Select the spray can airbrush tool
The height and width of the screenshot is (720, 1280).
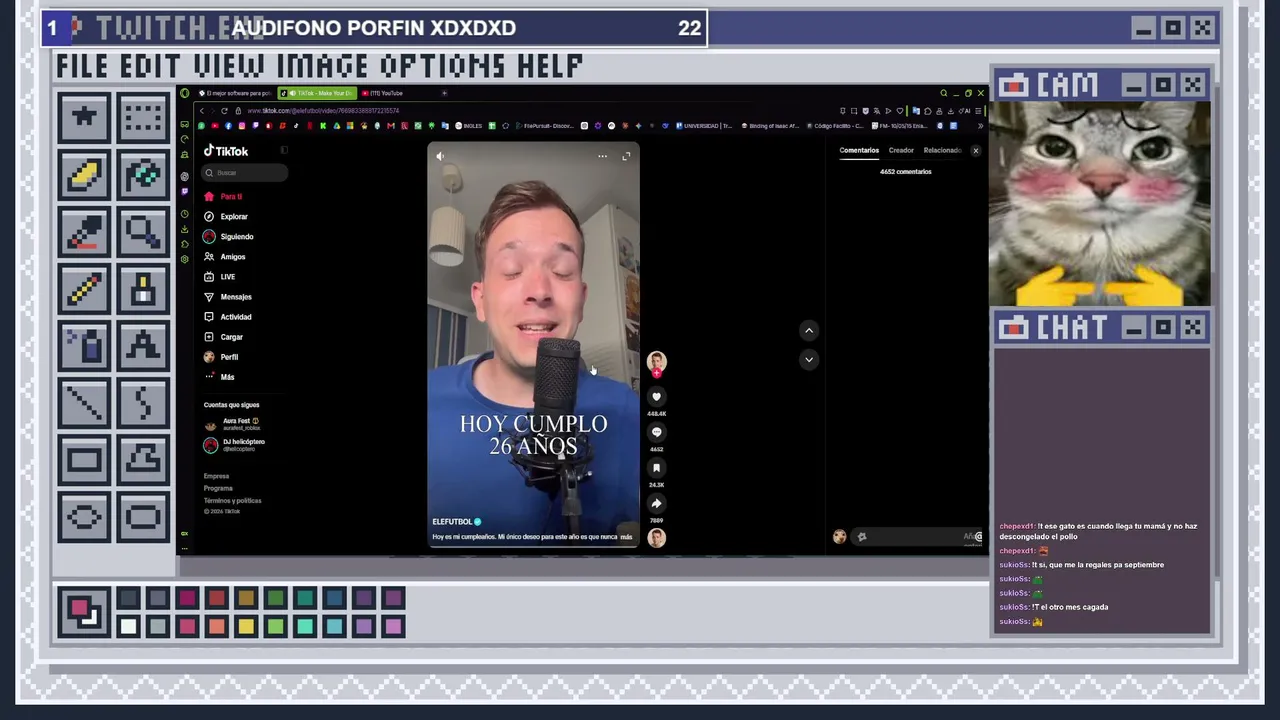point(84,347)
